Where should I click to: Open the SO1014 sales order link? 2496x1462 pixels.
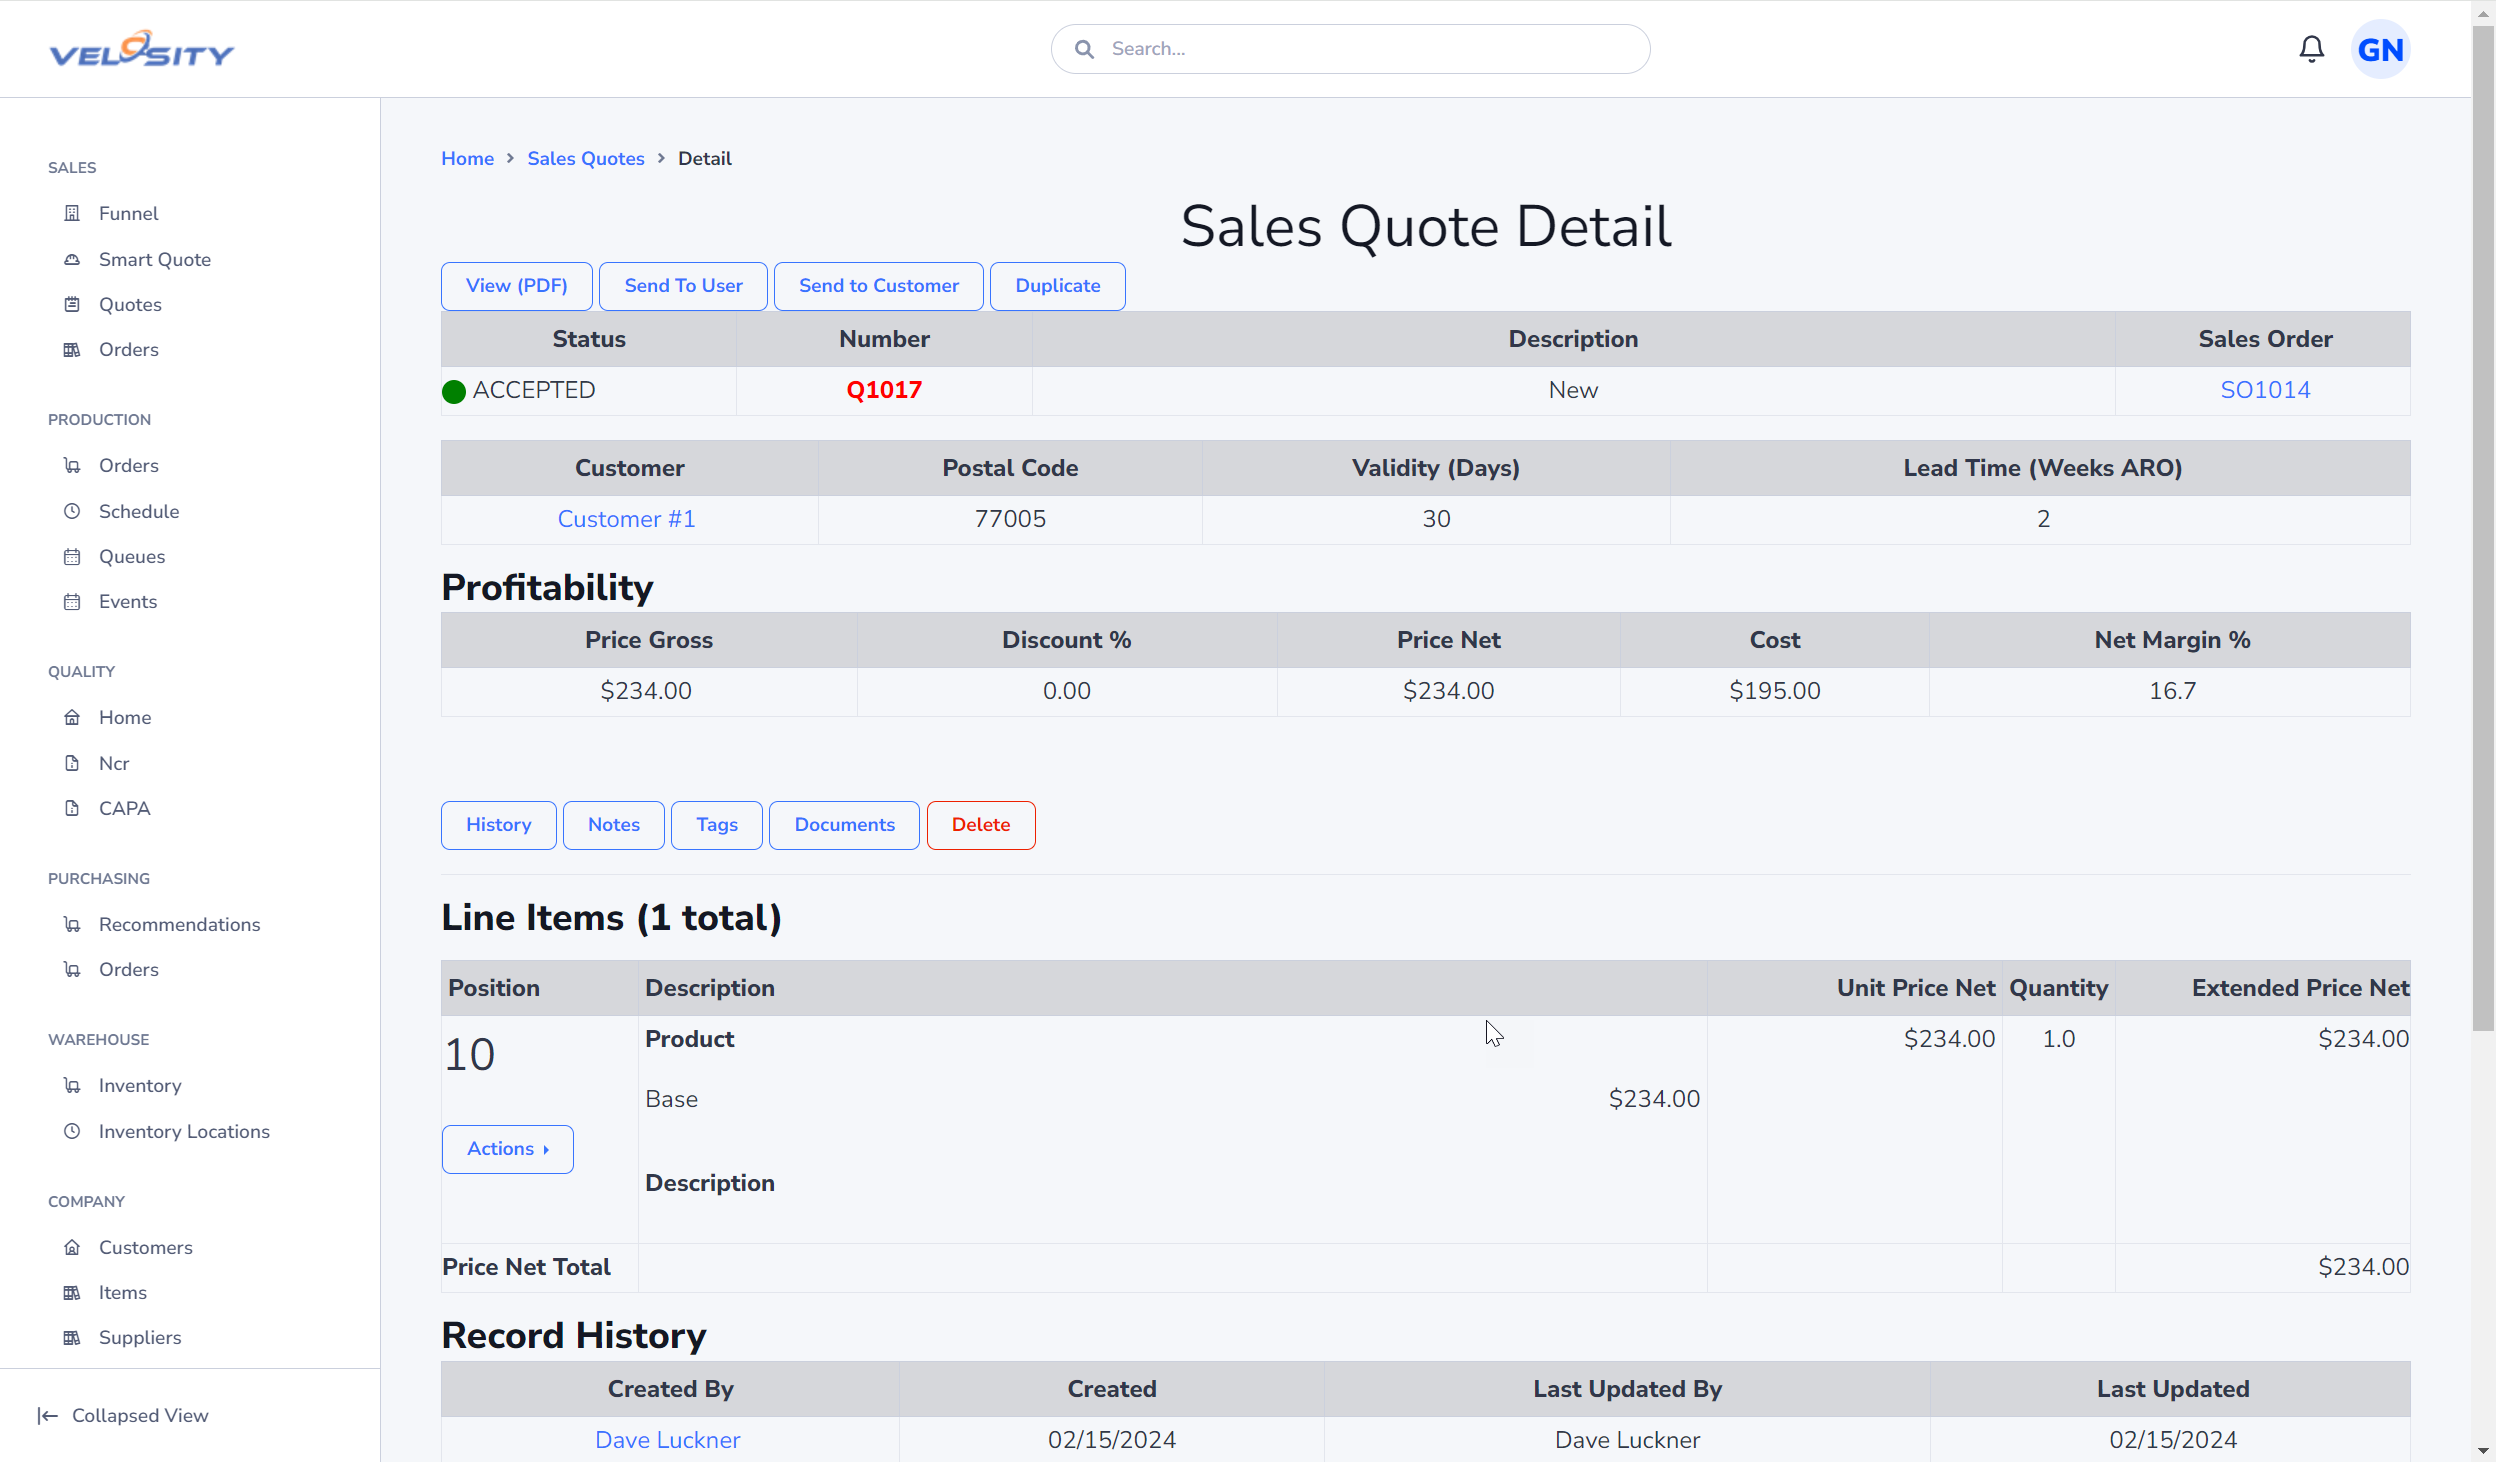tap(2265, 390)
